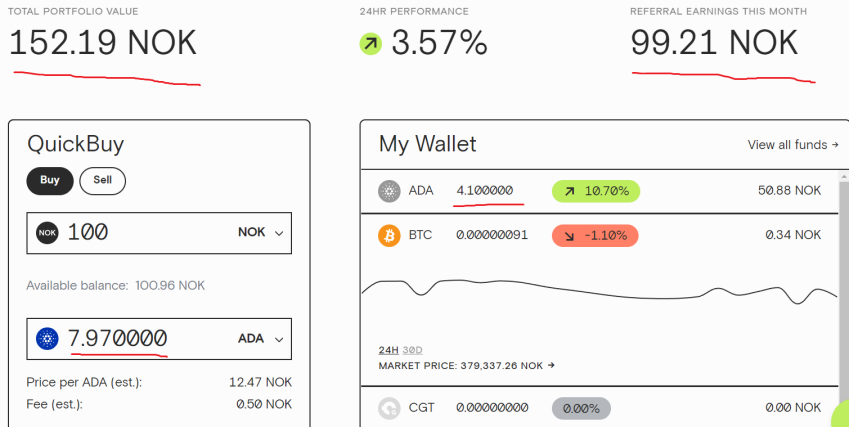Image resolution: width=849 pixels, height=427 pixels.
Task: Open the ADA asset dropdown
Action: point(260,339)
